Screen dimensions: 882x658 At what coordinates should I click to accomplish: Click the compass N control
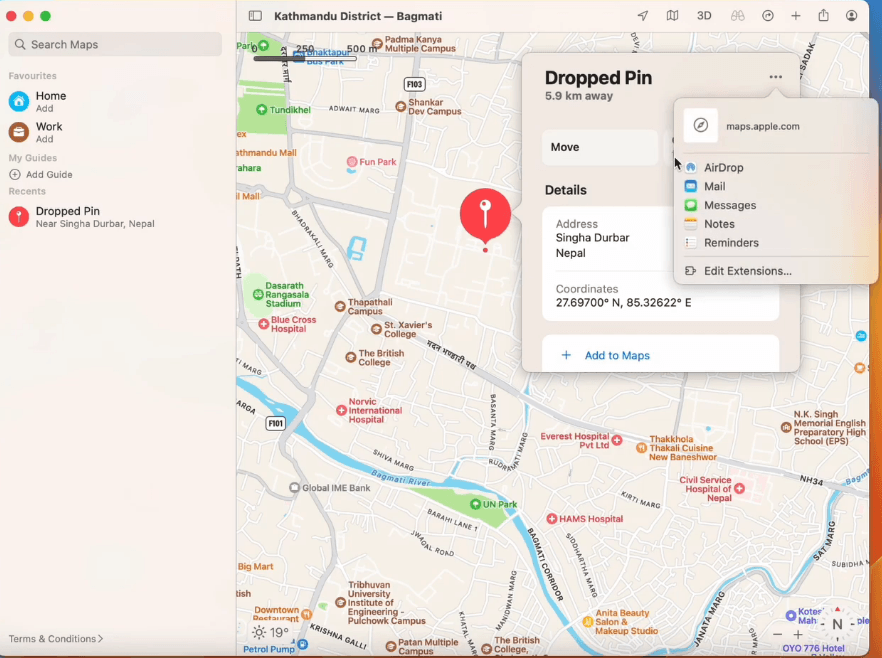coord(837,624)
